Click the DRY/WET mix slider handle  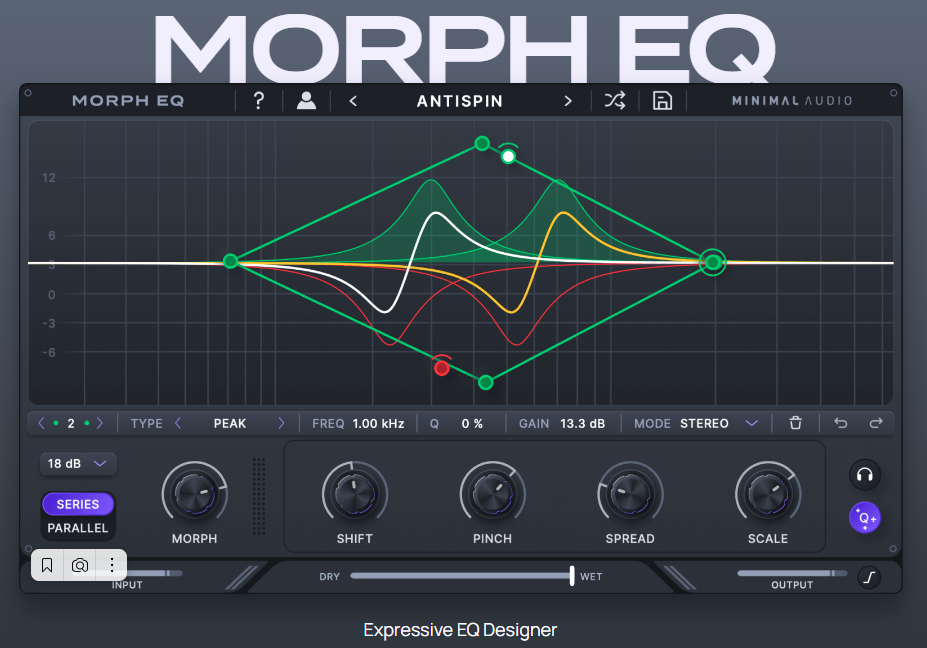click(x=572, y=576)
